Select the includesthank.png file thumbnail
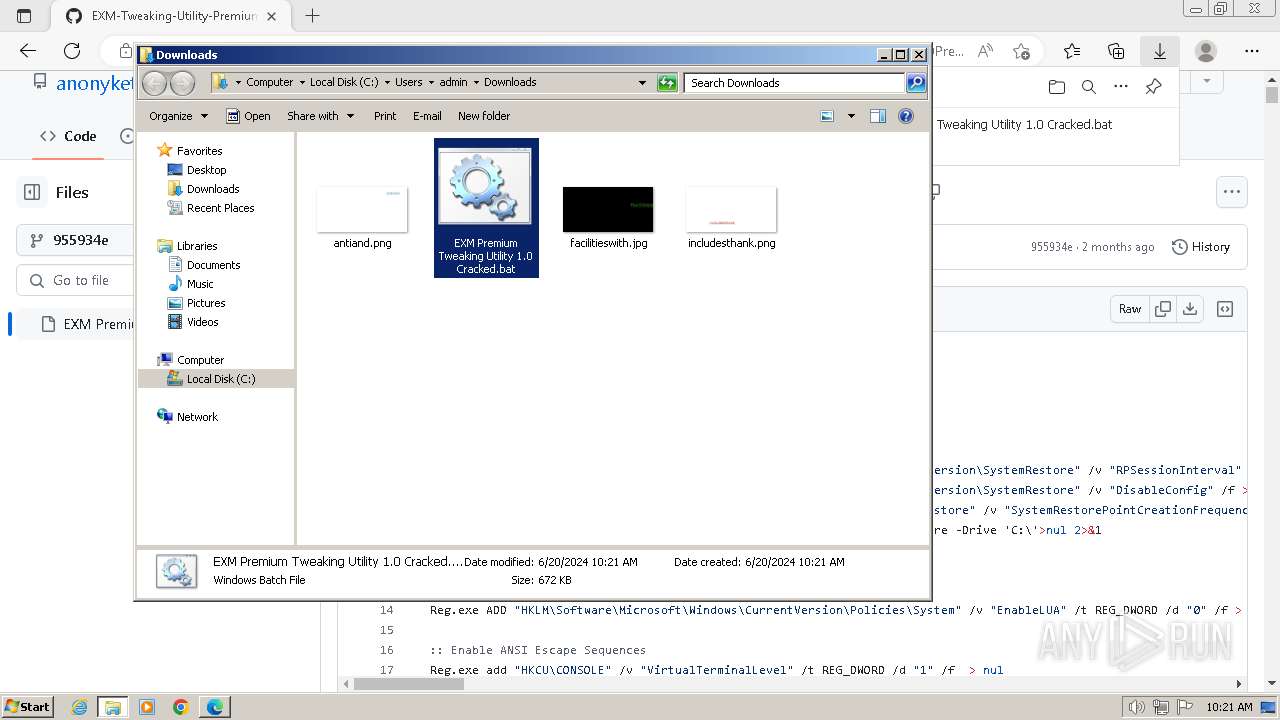 [x=731, y=210]
